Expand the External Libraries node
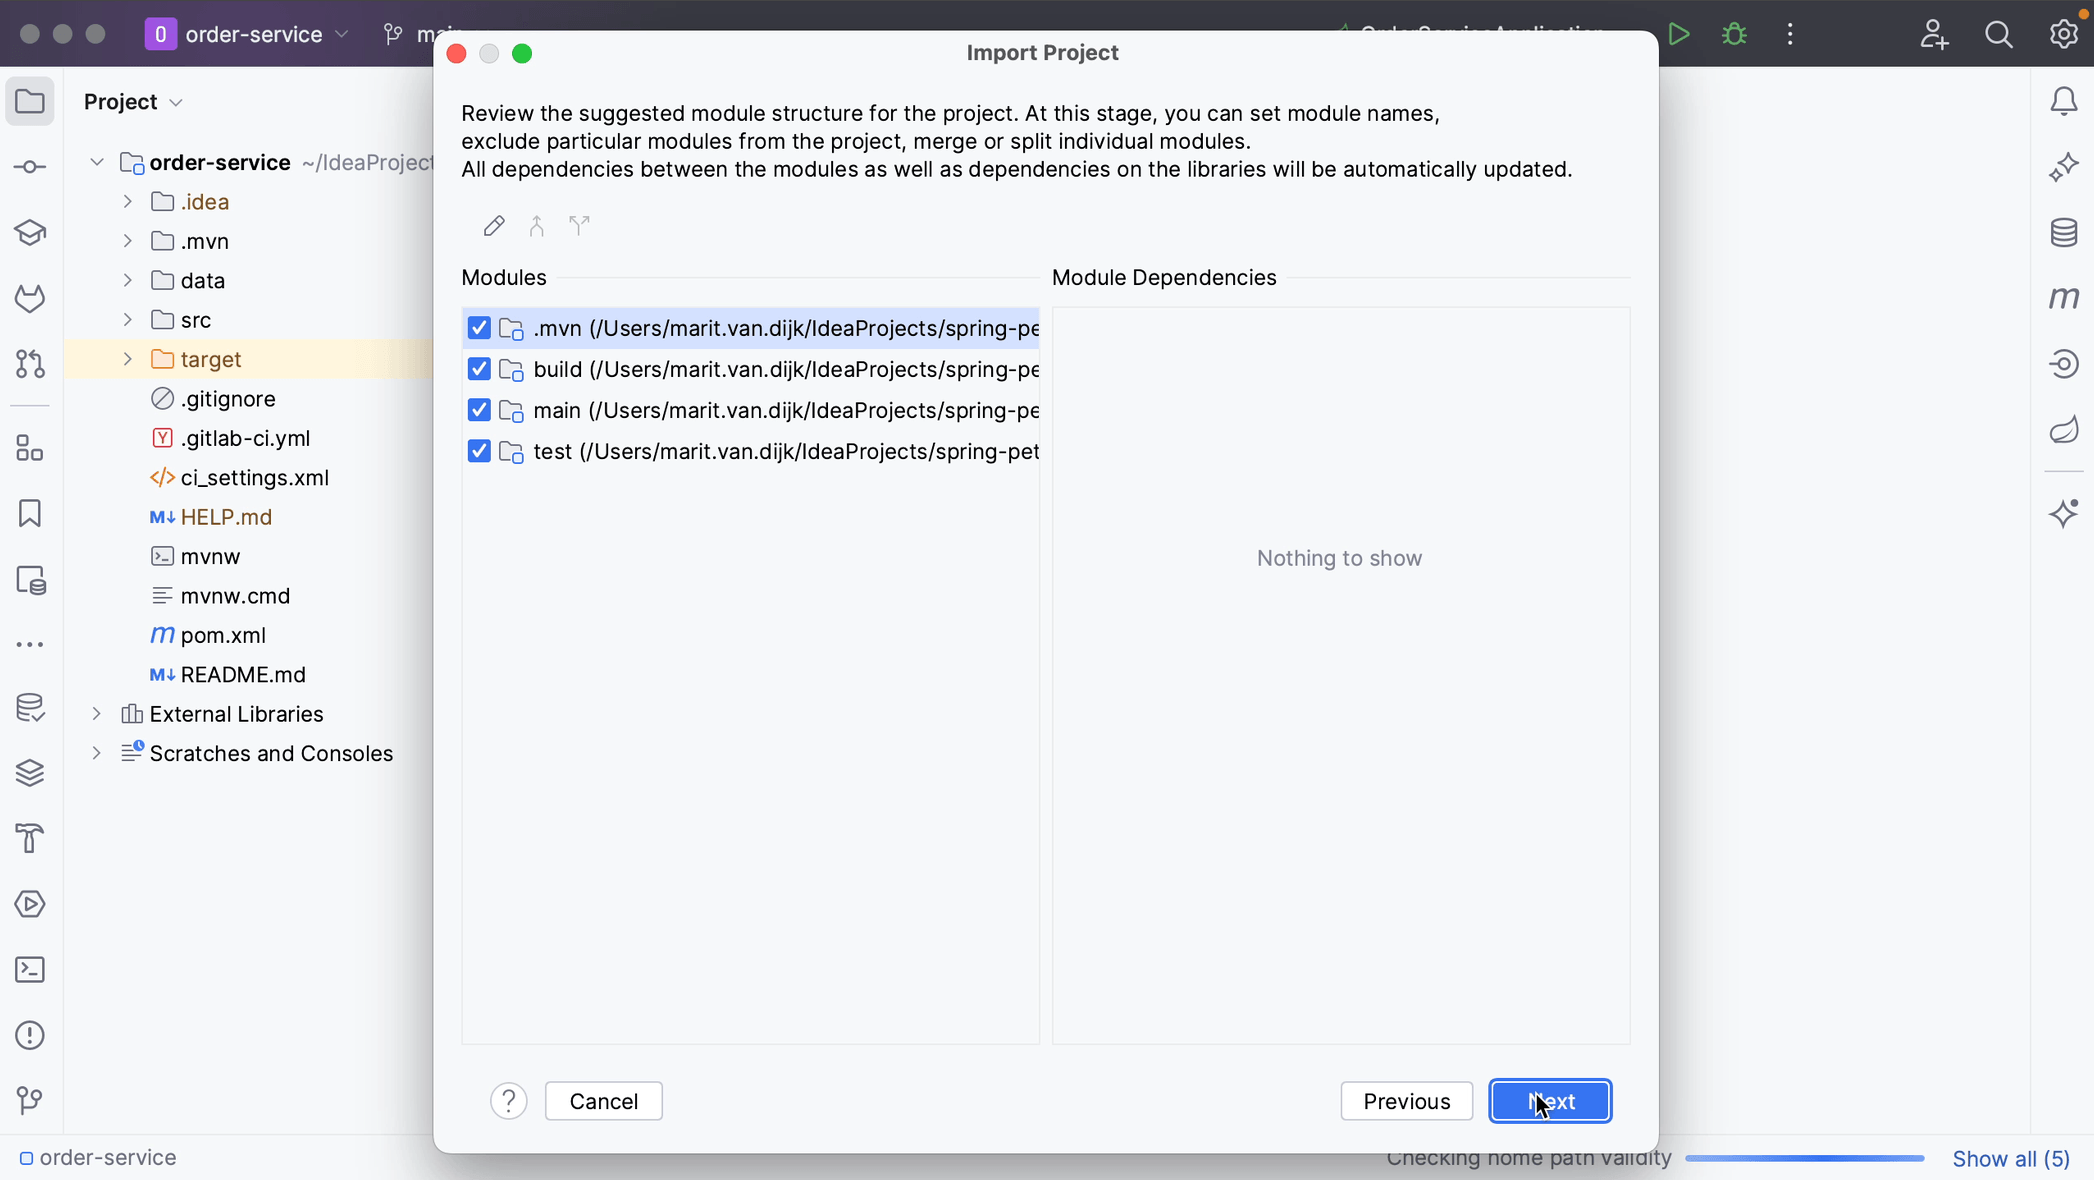 (96, 714)
